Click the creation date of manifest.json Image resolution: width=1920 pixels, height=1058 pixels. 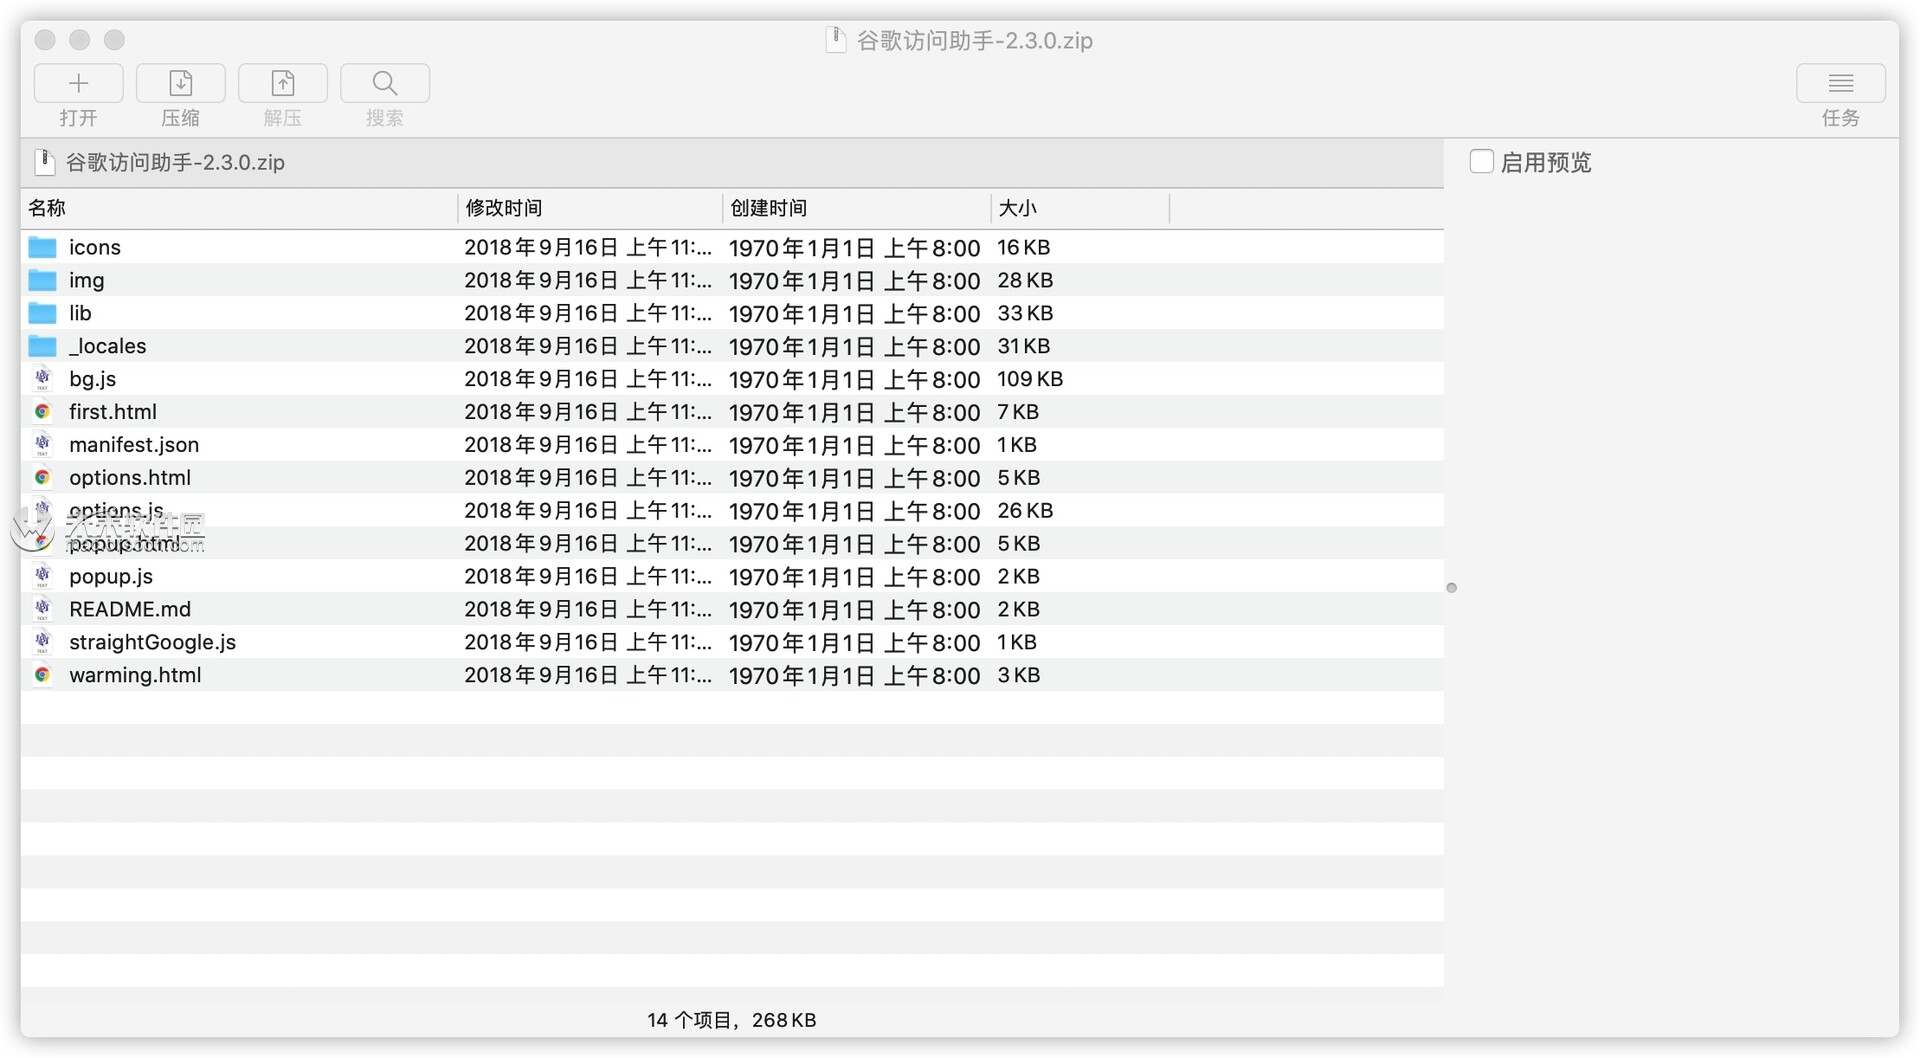(x=854, y=446)
